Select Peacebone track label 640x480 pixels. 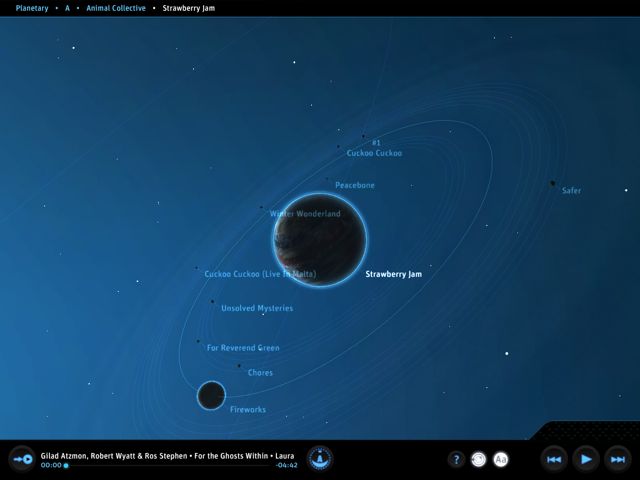[355, 185]
